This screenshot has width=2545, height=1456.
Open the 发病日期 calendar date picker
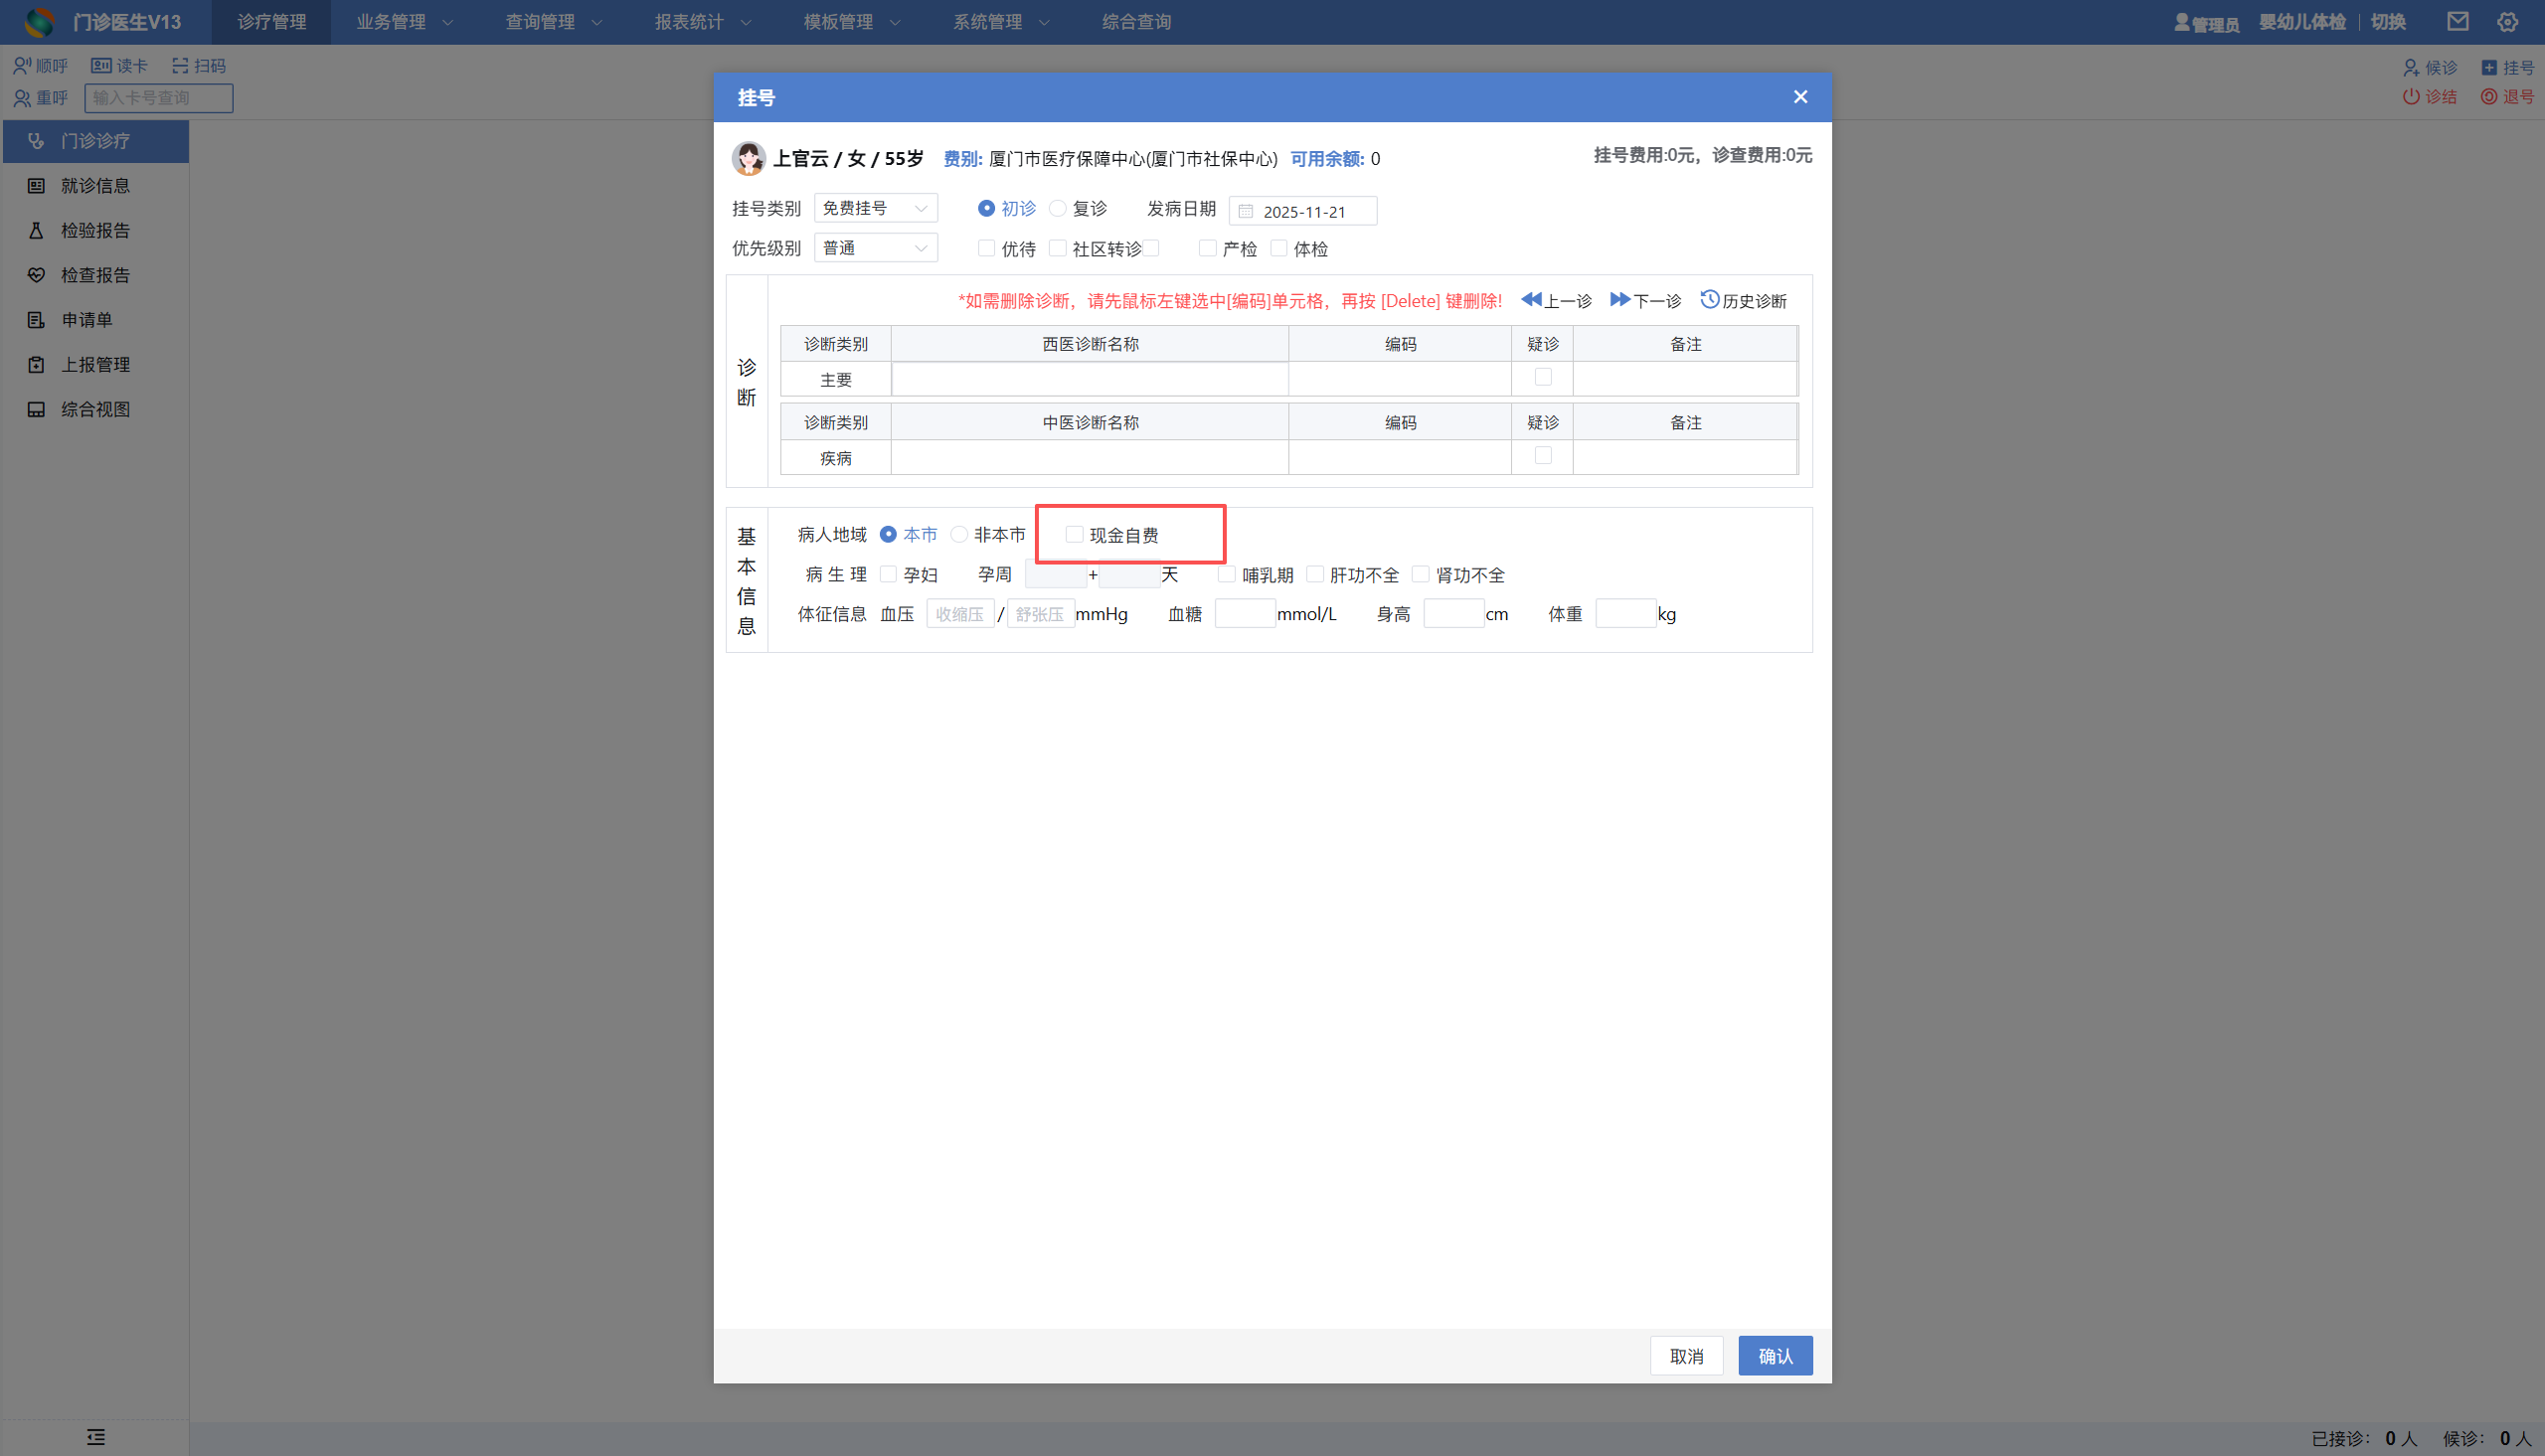pyautogui.click(x=1302, y=211)
